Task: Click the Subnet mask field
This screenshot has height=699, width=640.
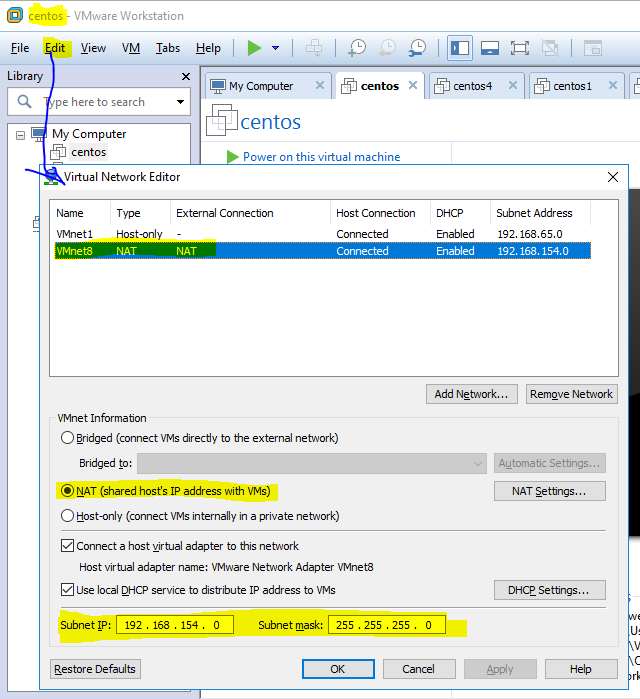Action: 387,625
